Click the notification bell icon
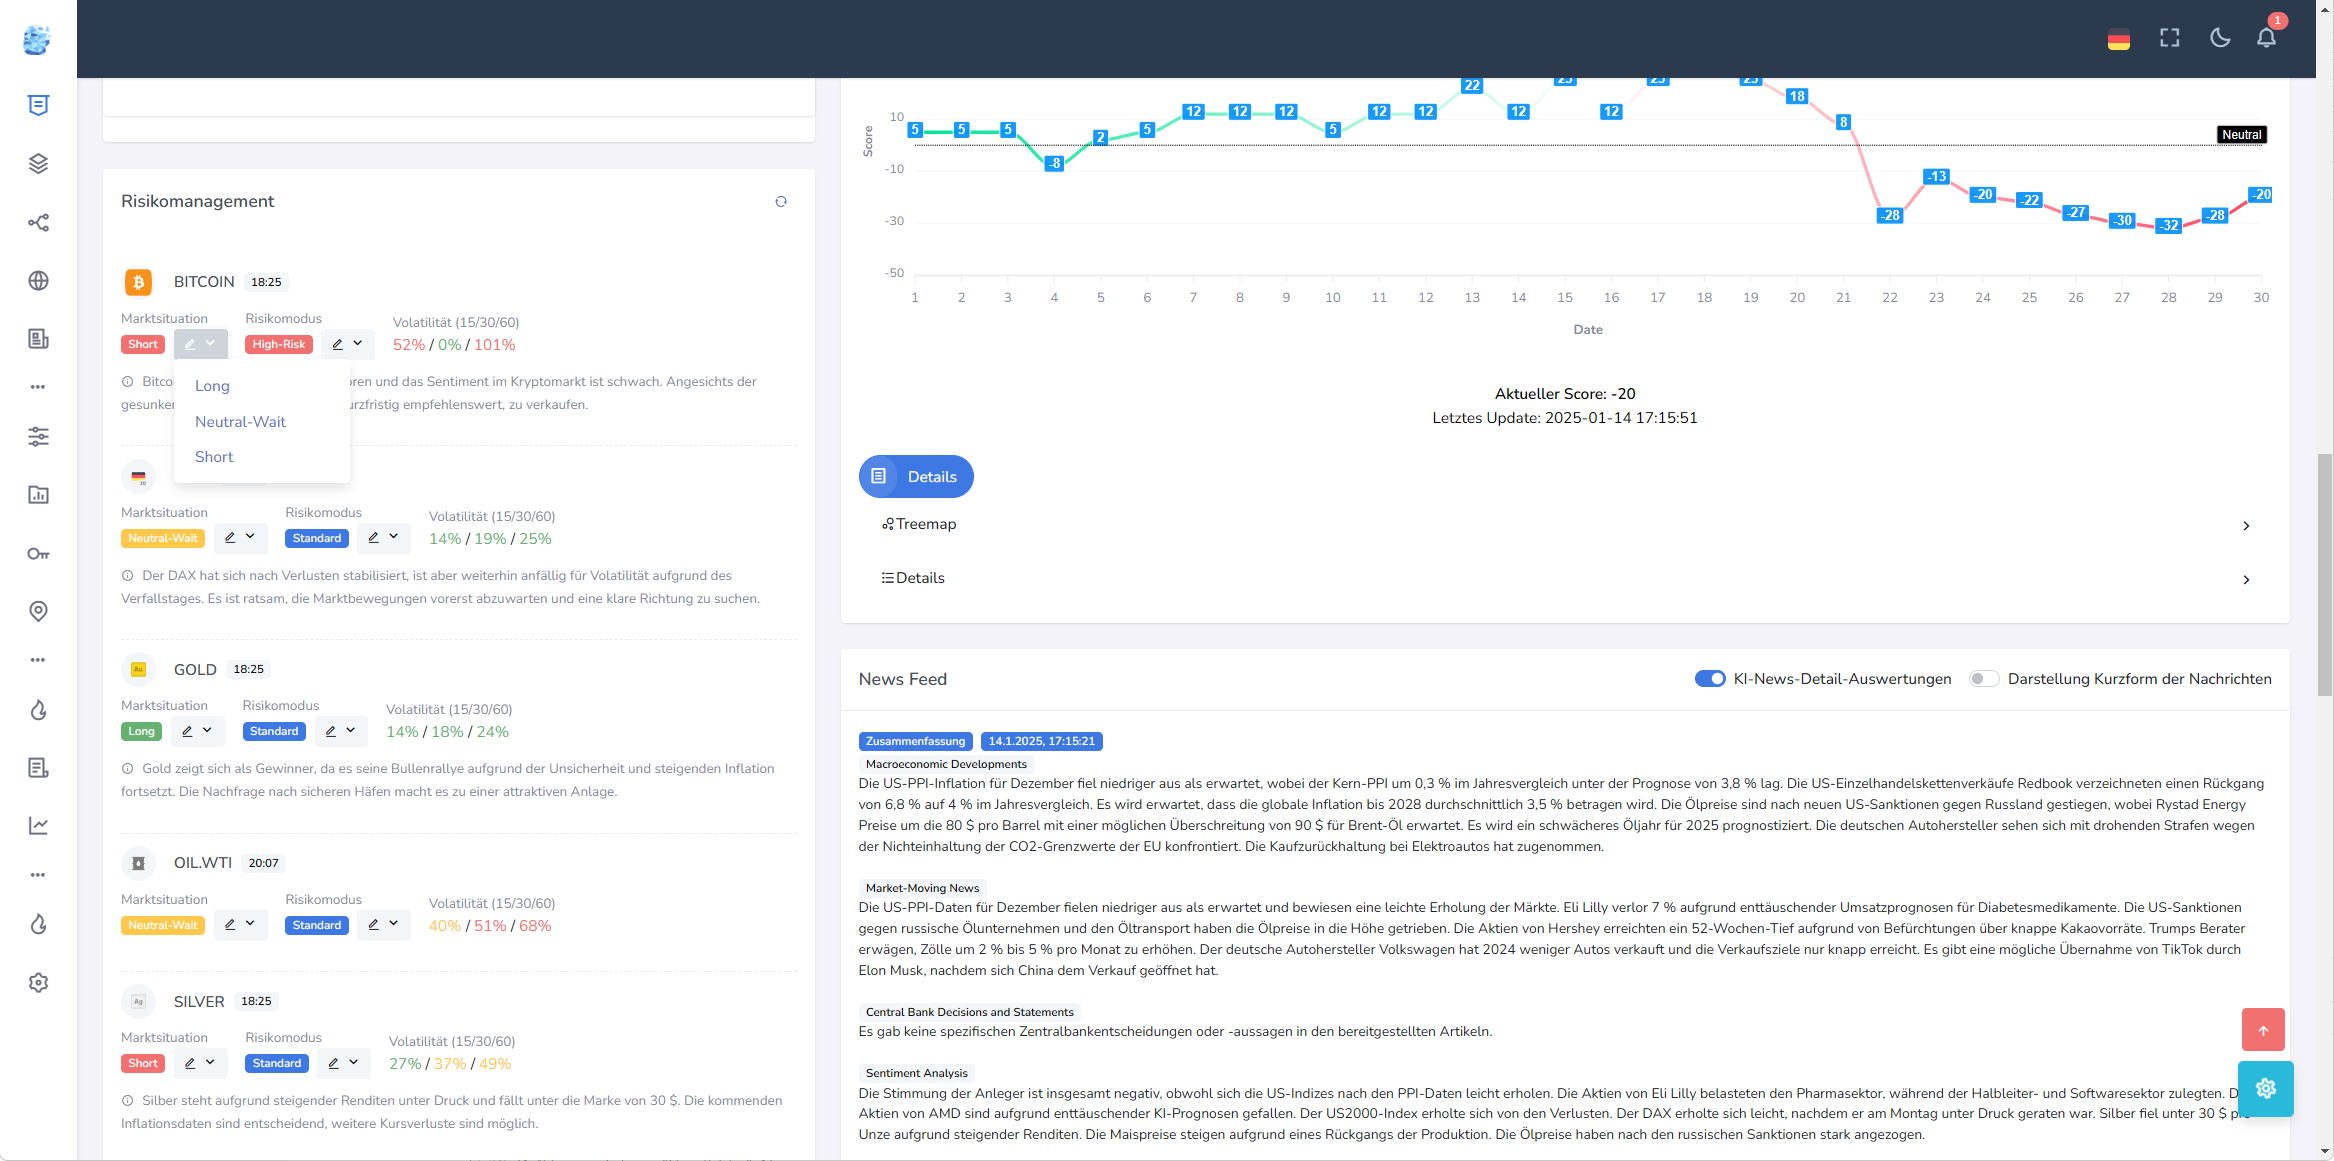The height and width of the screenshot is (1161, 2334). point(2266,38)
